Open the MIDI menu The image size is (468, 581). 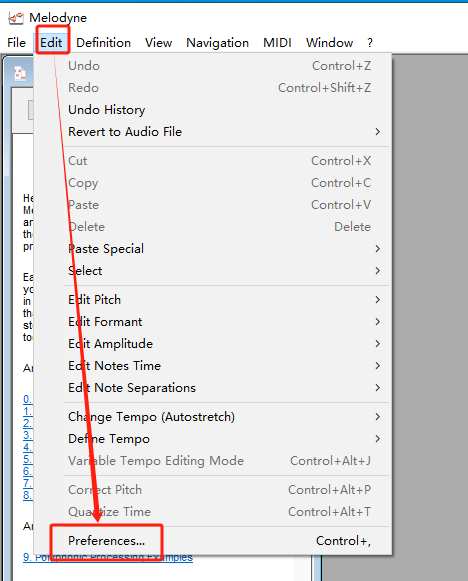pyautogui.click(x=277, y=43)
